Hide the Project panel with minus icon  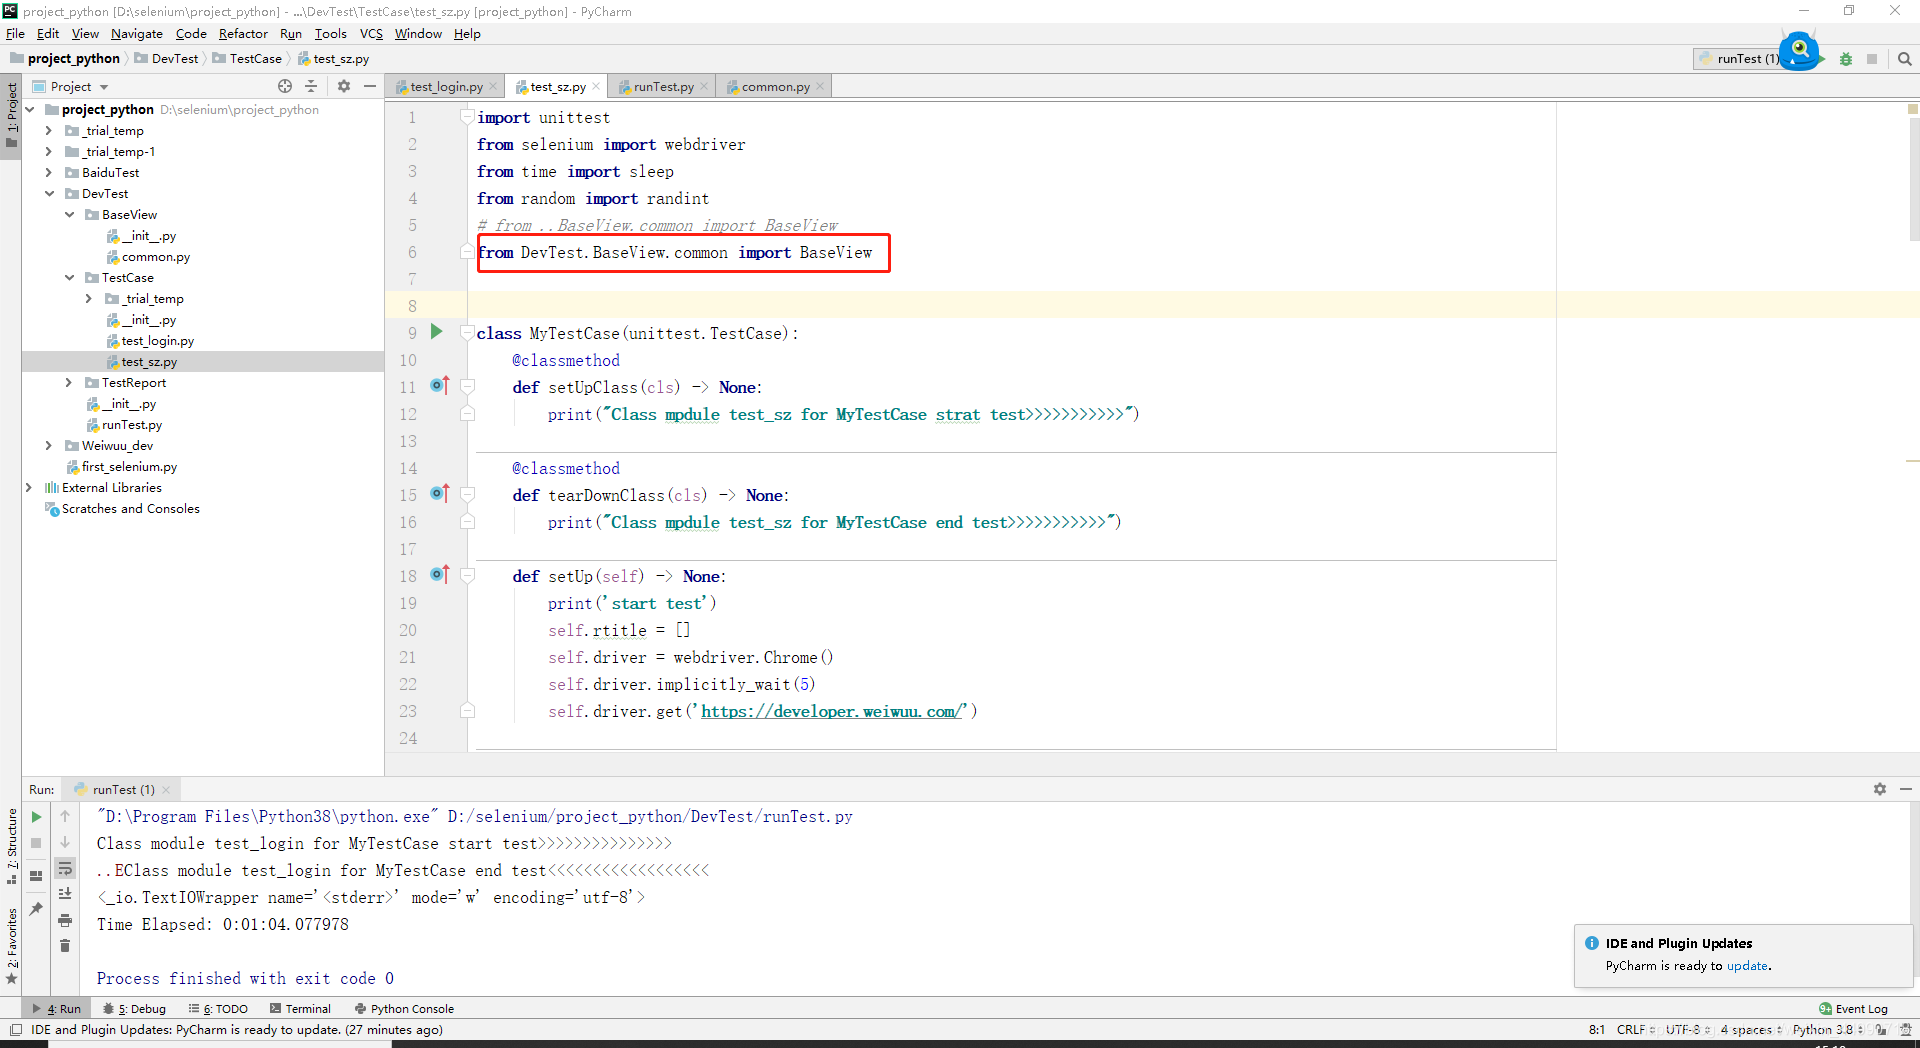(370, 86)
